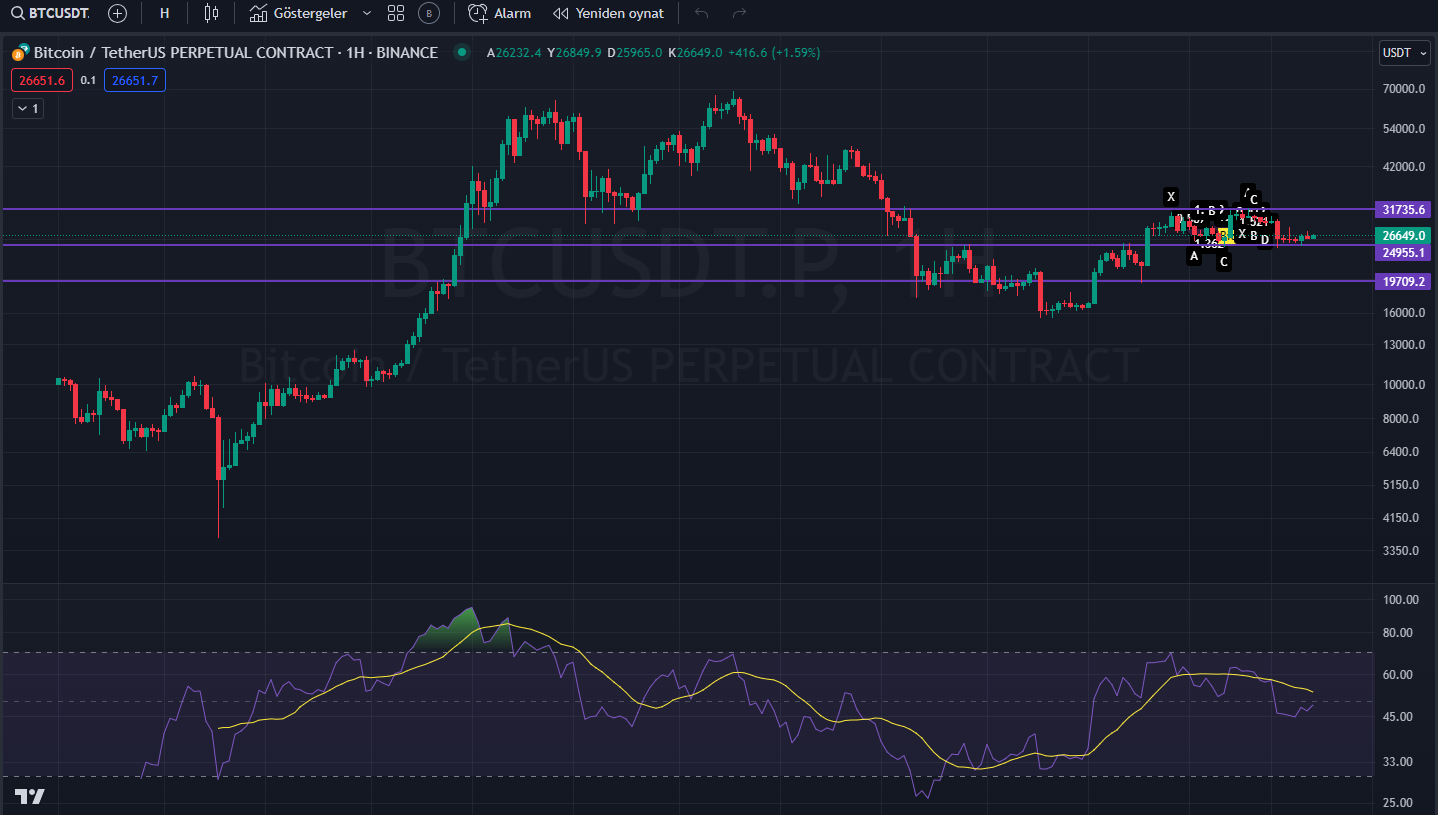Open the BTCUSDT symbol search
1438x815 pixels.
pyautogui.click(x=50, y=13)
